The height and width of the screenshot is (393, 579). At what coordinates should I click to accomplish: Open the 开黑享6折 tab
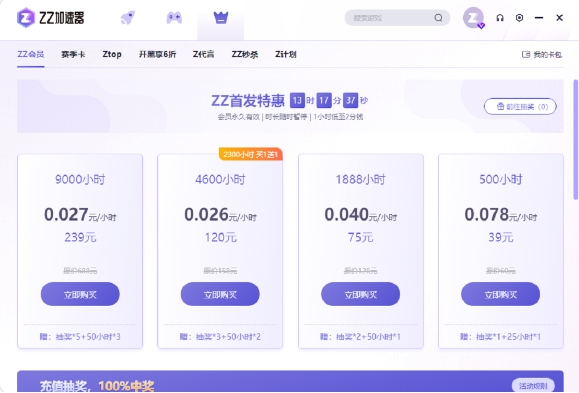(157, 54)
